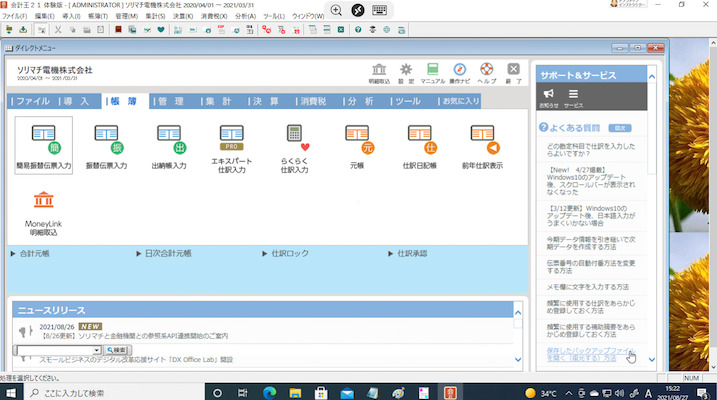Open ウィンドウ(W) menu
Image resolution: width=717 pixels, height=400 pixels.
[308, 16]
